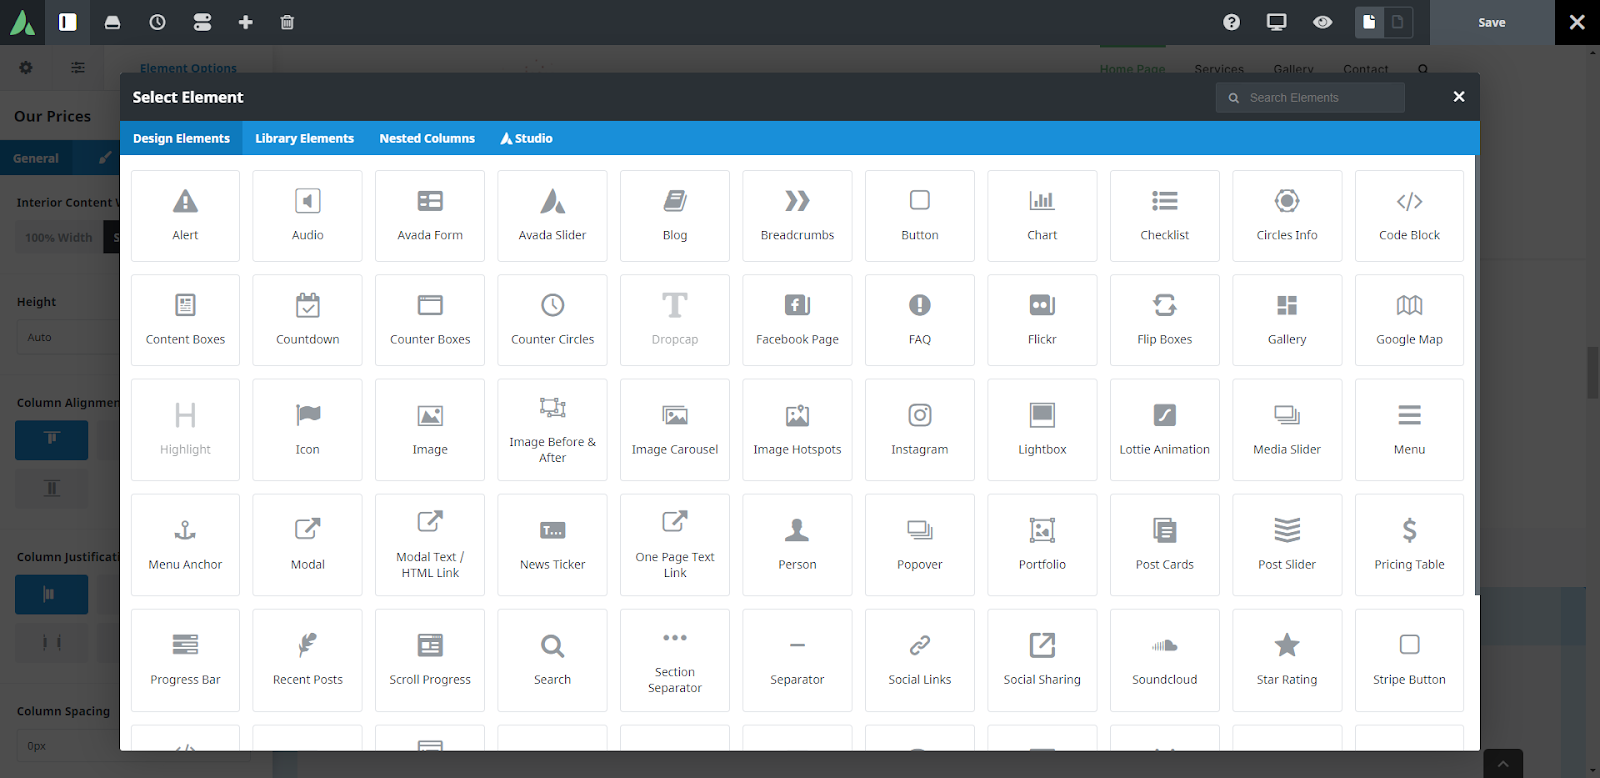1600x778 pixels.
Task: Add the Circles Info element
Action: 1287,216
